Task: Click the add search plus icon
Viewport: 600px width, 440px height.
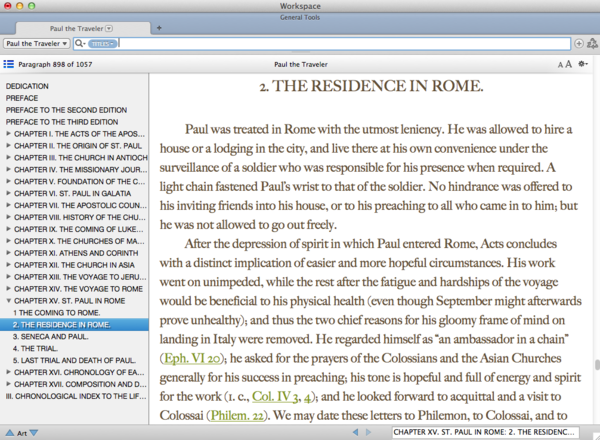Action: (579, 44)
